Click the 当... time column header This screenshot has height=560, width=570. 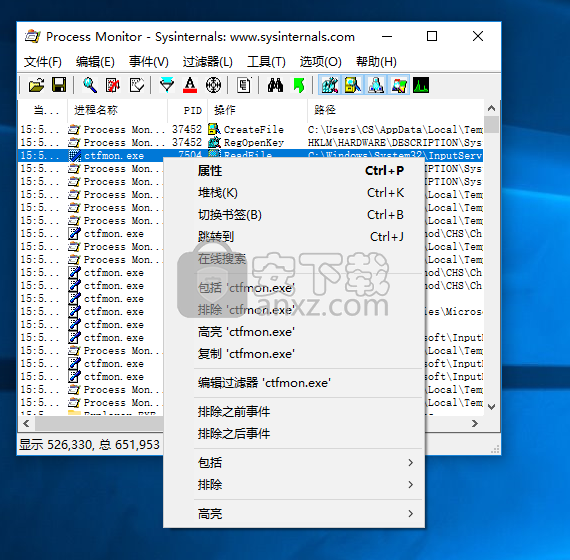[x=43, y=110]
